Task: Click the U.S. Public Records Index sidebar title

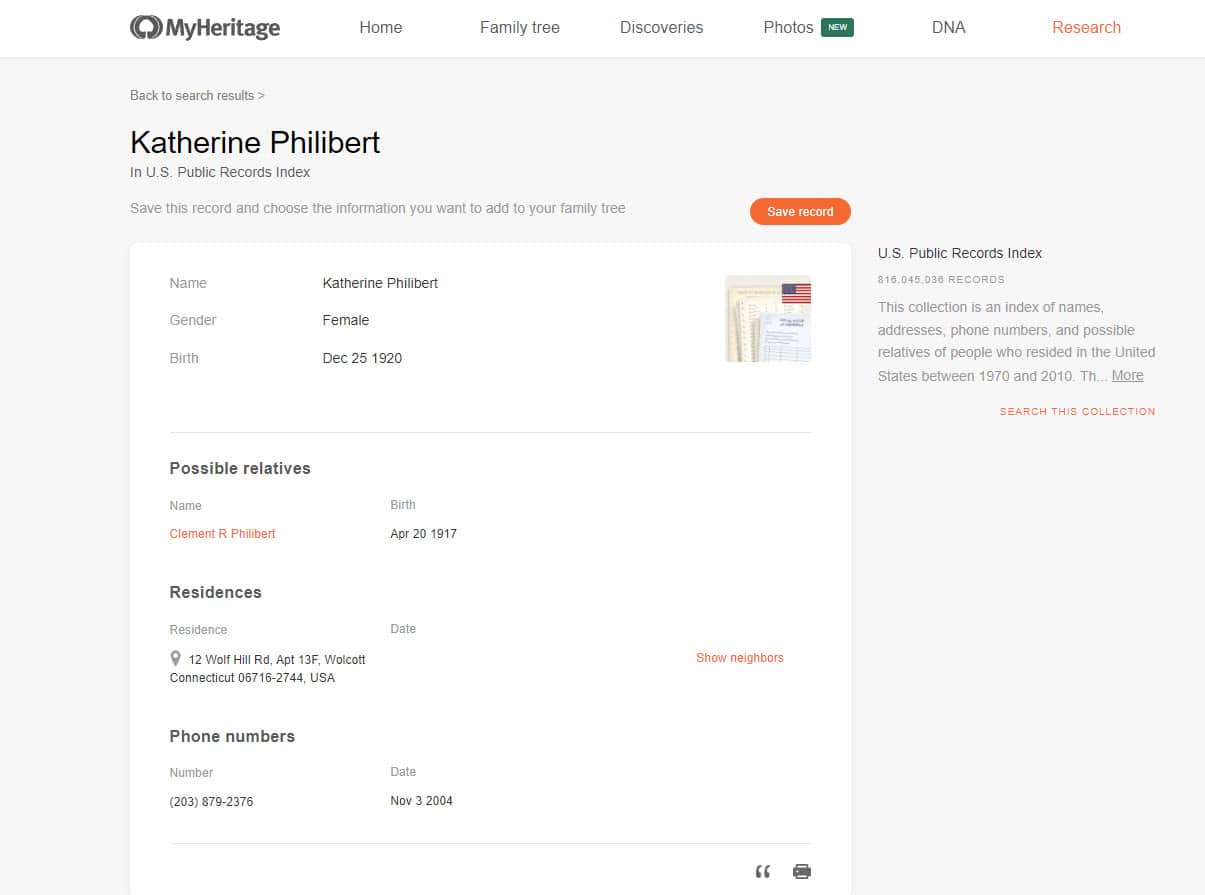Action: [960, 253]
